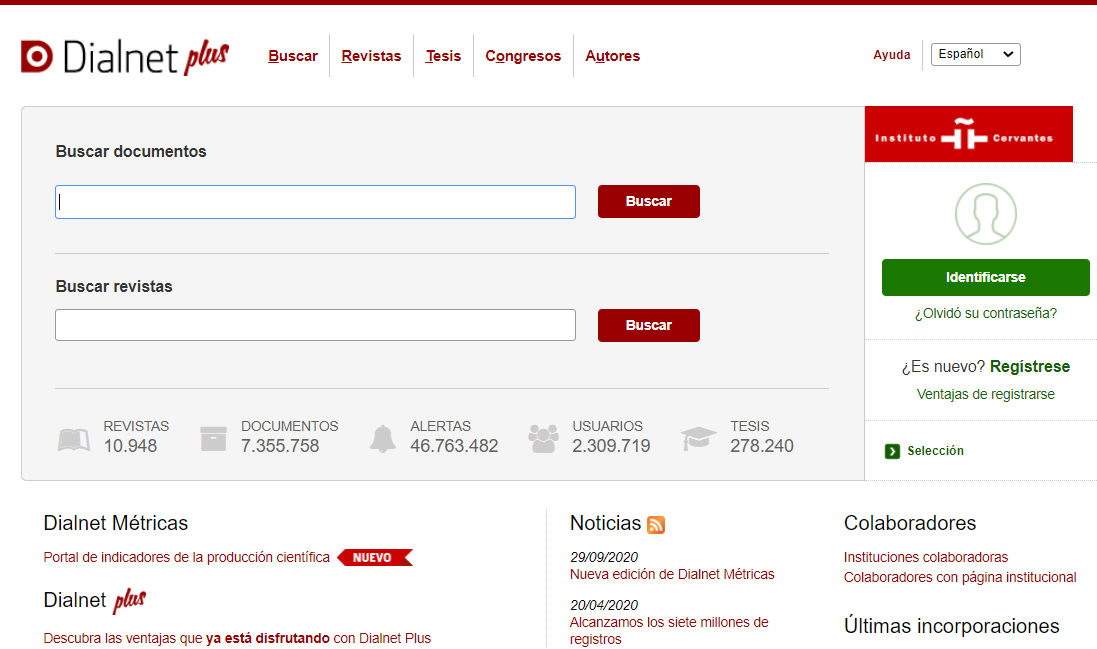Click the Alertas bell icon
Screen dimensions: 1097x649
click(383, 438)
